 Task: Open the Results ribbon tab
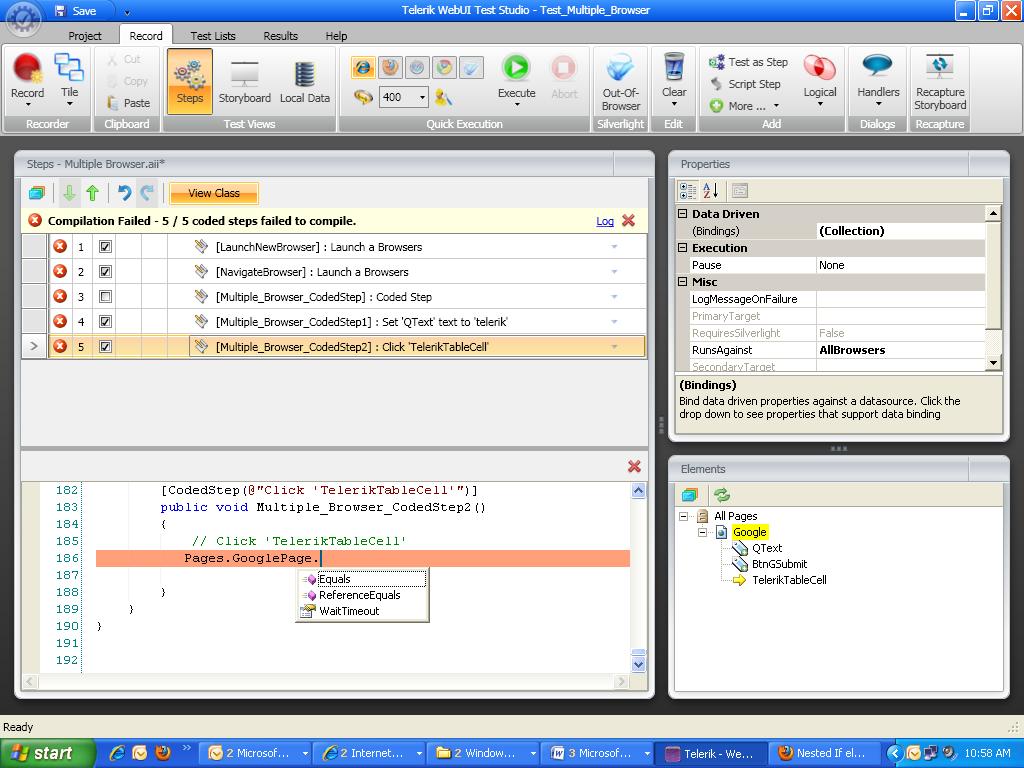(280, 36)
